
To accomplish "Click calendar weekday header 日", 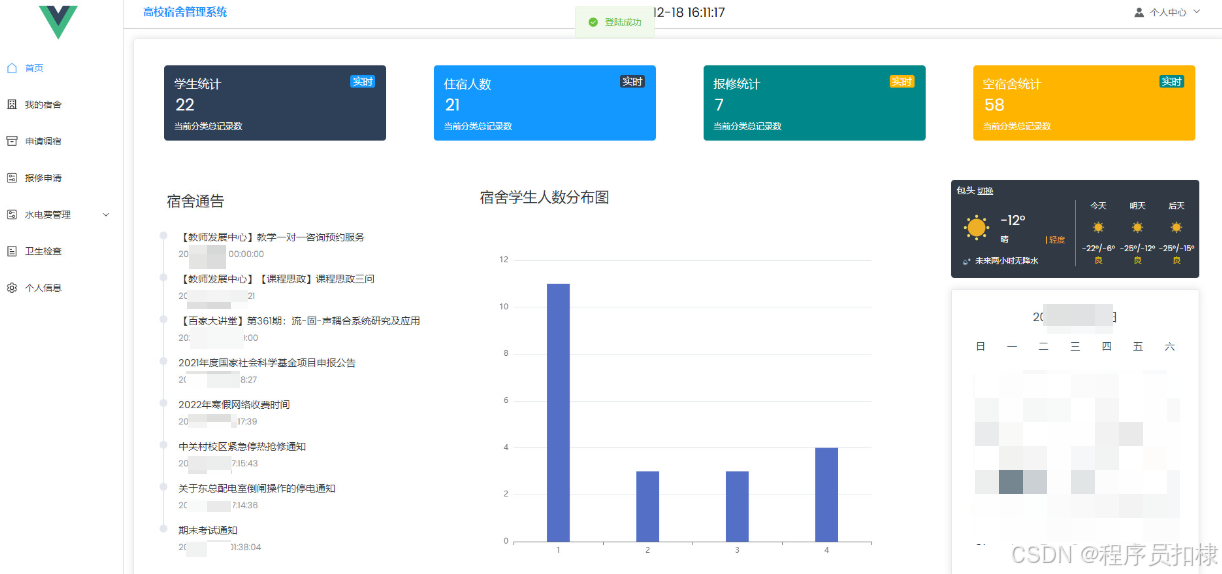I will tap(980, 346).
